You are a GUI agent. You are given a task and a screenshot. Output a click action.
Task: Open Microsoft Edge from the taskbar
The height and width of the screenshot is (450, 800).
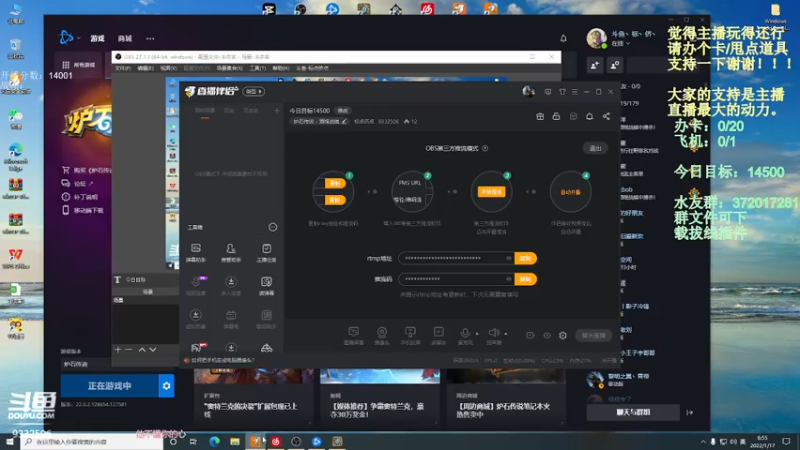[214, 441]
